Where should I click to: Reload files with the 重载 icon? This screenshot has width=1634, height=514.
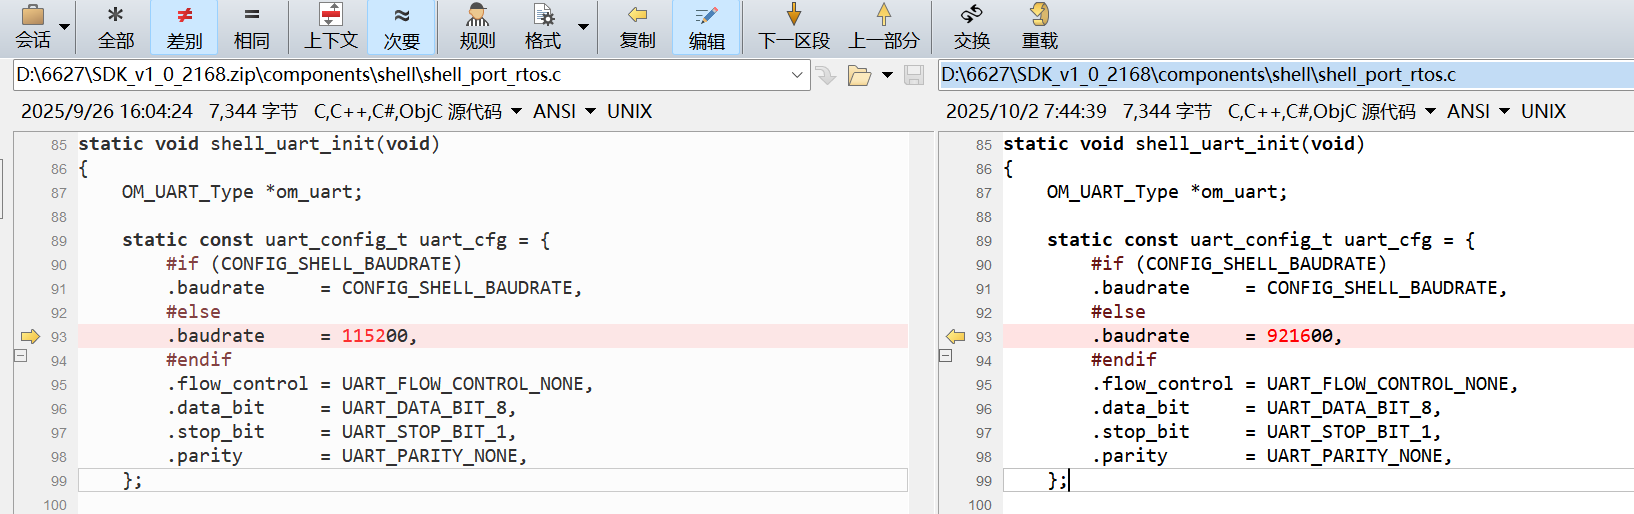pyautogui.click(x=1039, y=26)
